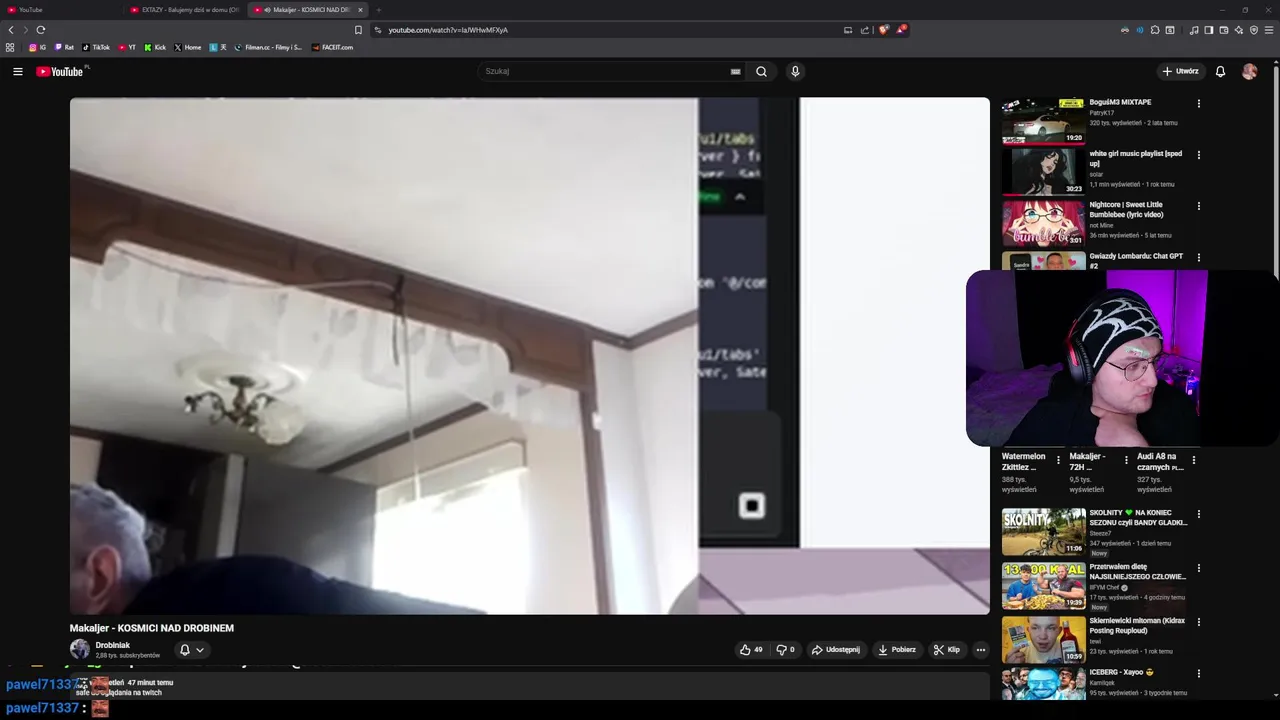
Task: Click Pobierz download button
Action: 897,650
